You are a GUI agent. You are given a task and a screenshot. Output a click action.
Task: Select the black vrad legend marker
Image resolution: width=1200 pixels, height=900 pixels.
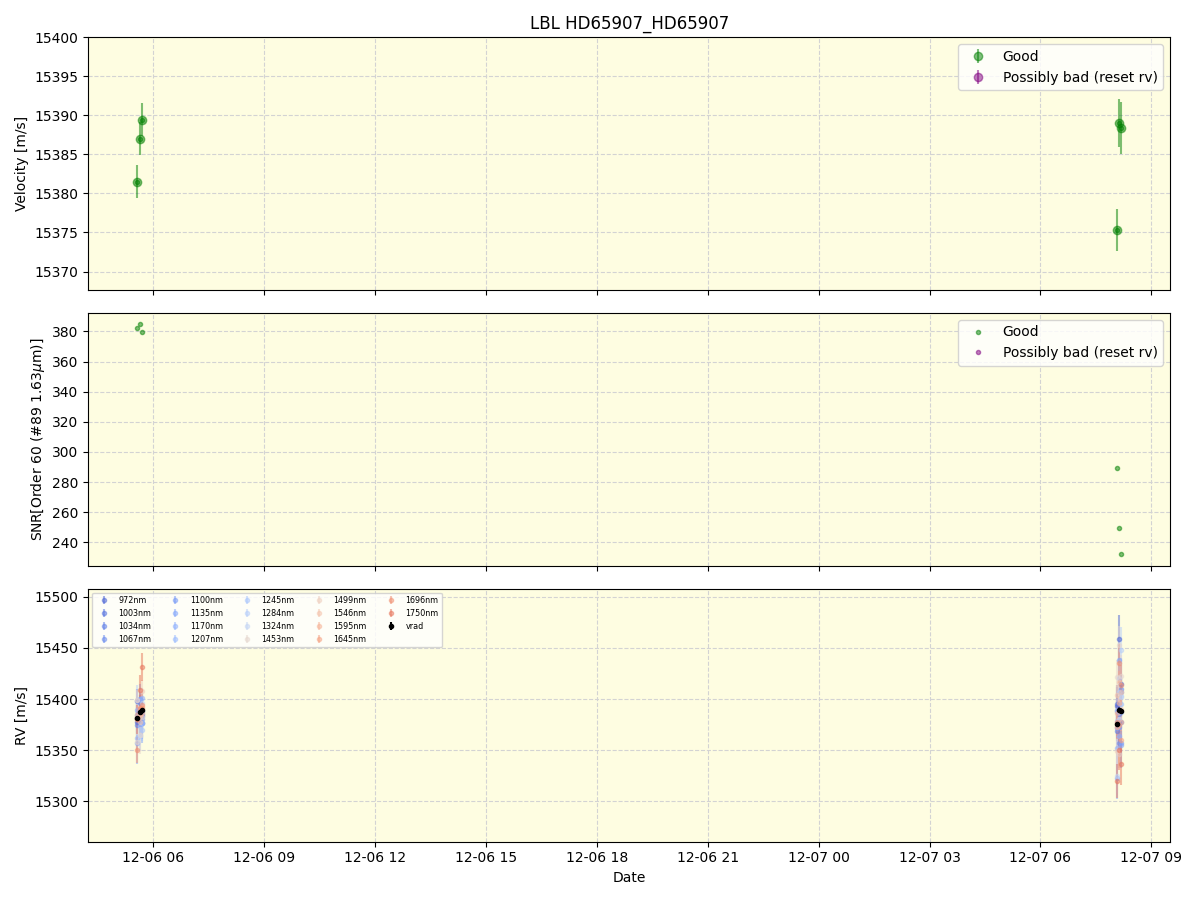click(x=391, y=626)
